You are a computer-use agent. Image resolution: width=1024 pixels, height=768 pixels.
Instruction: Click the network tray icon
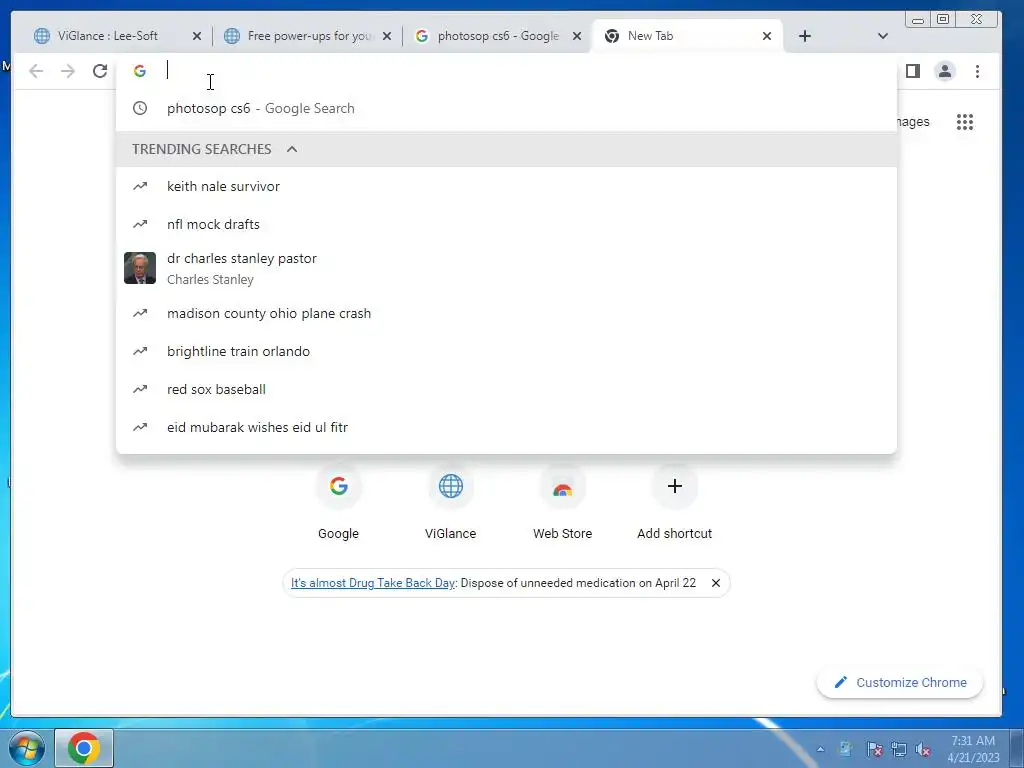coord(899,749)
